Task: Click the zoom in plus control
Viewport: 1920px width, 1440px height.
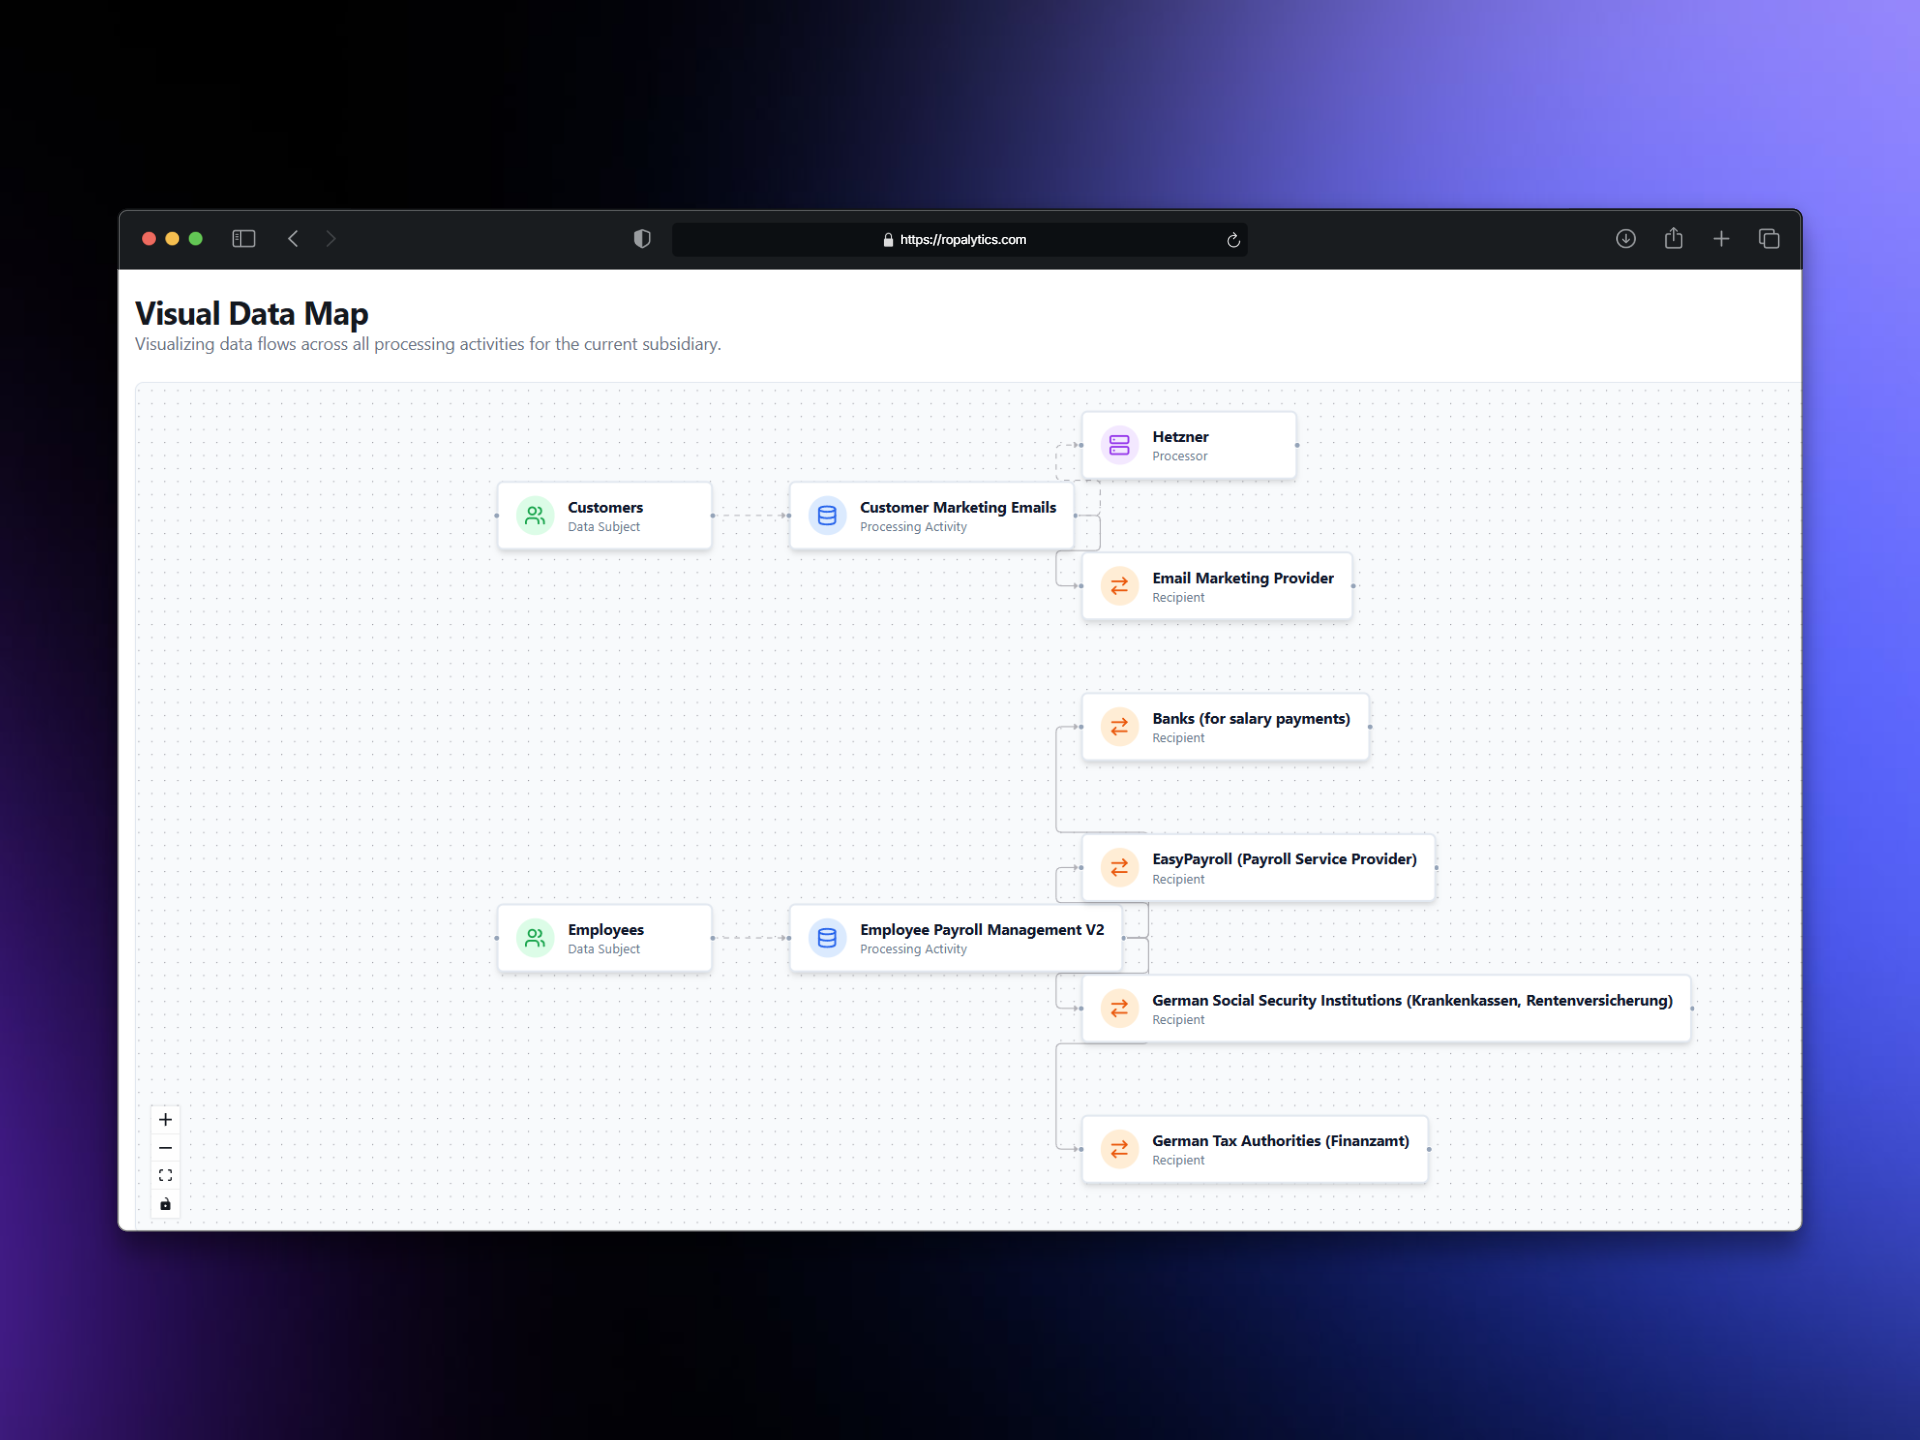Action: [166, 1119]
